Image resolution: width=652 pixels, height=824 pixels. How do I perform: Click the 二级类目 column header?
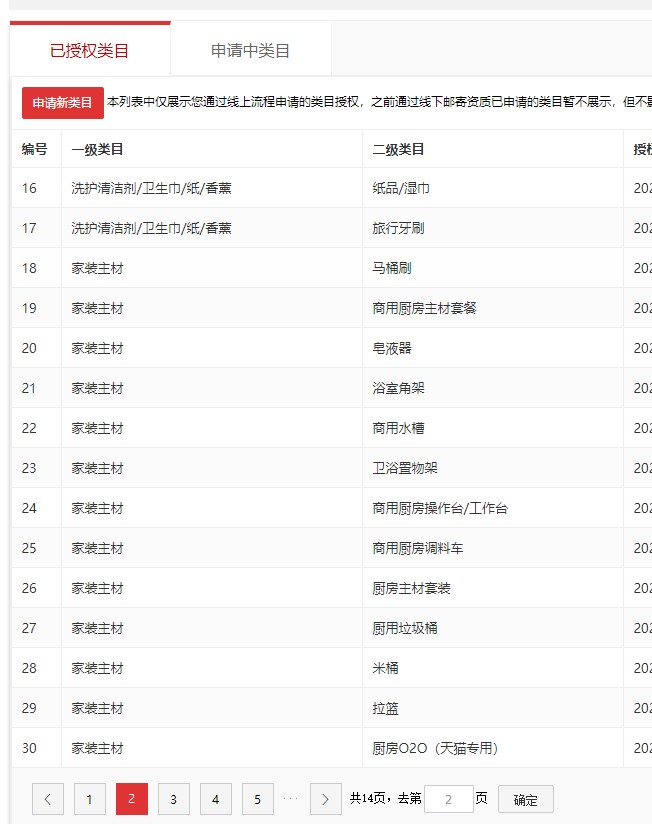[x=399, y=149]
